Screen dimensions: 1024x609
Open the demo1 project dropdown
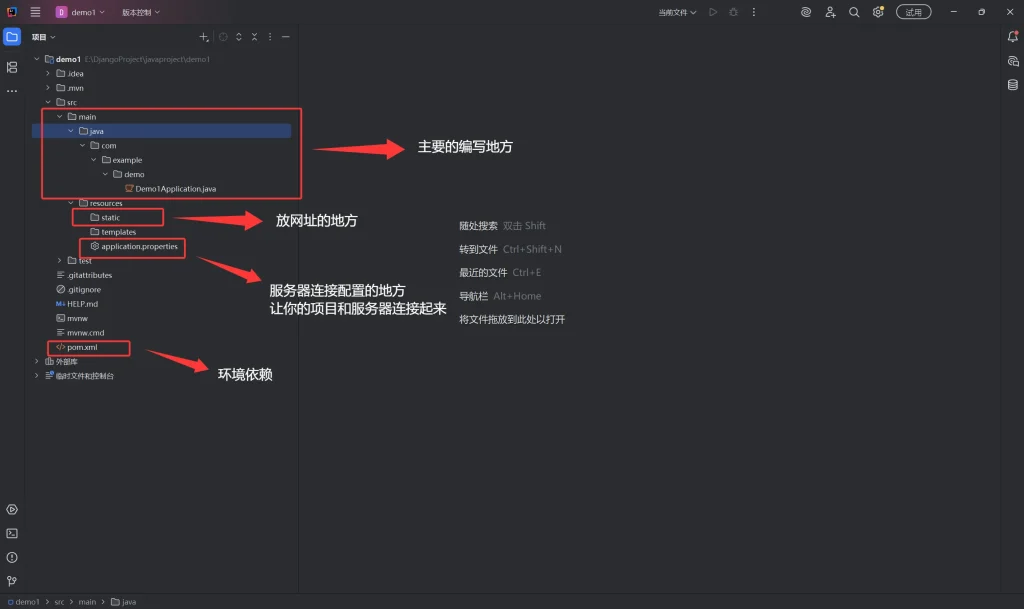point(80,12)
